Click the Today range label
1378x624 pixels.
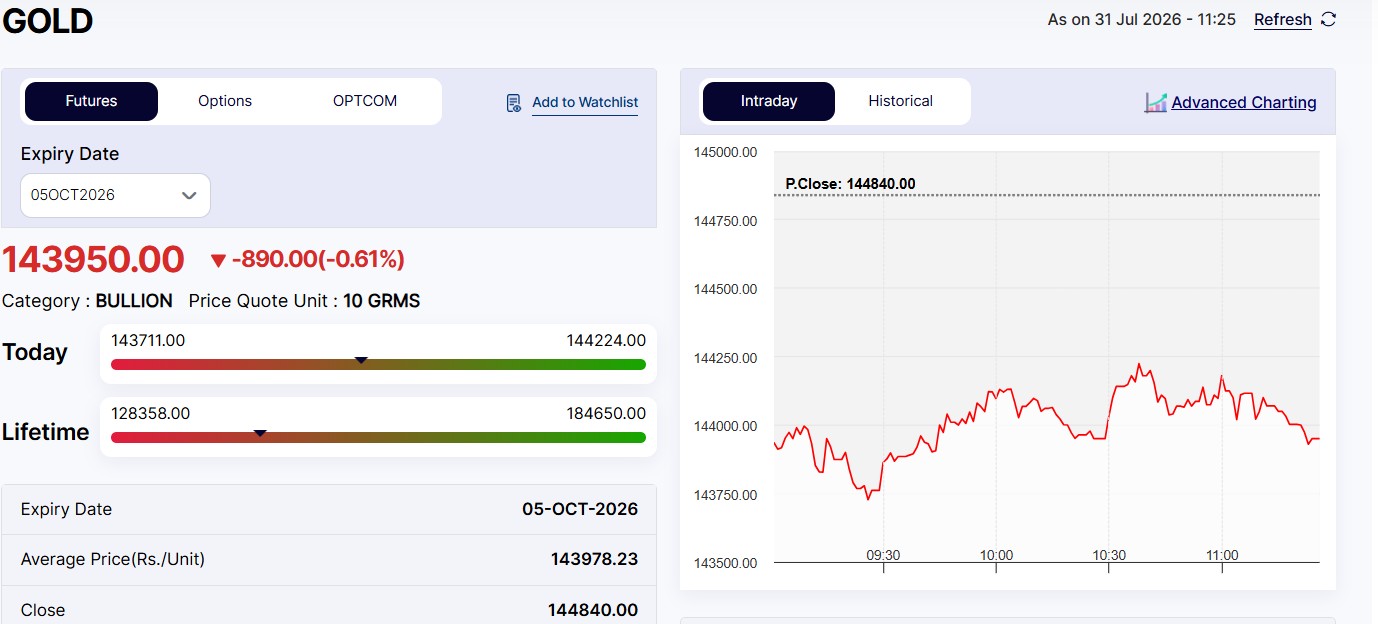click(35, 352)
